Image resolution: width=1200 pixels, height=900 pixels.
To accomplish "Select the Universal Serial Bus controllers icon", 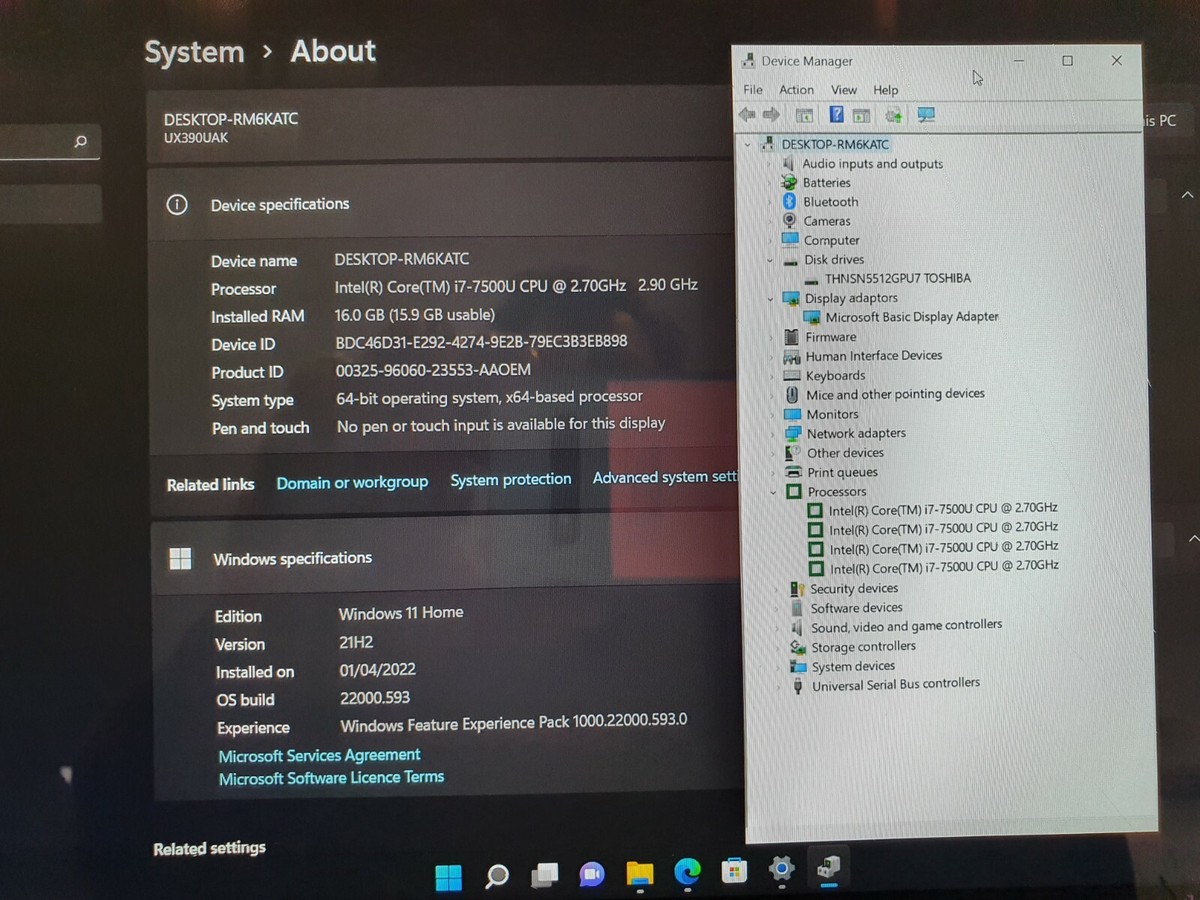I will [x=798, y=685].
